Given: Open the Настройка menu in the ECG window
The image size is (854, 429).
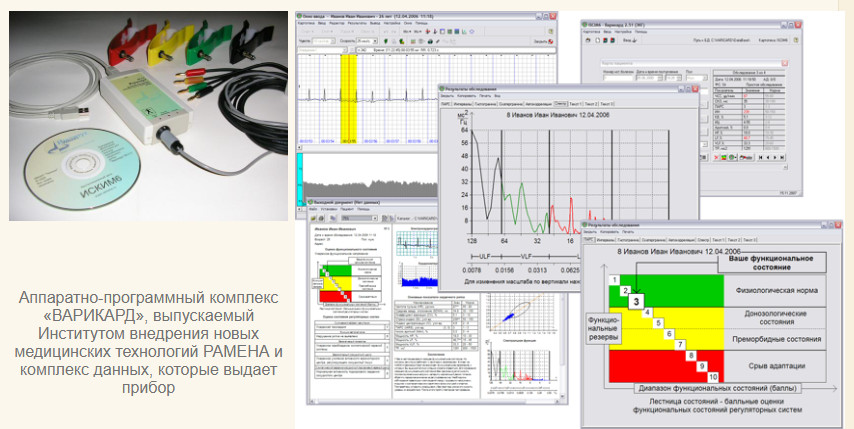Looking at the screenshot, I should [x=390, y=23].
